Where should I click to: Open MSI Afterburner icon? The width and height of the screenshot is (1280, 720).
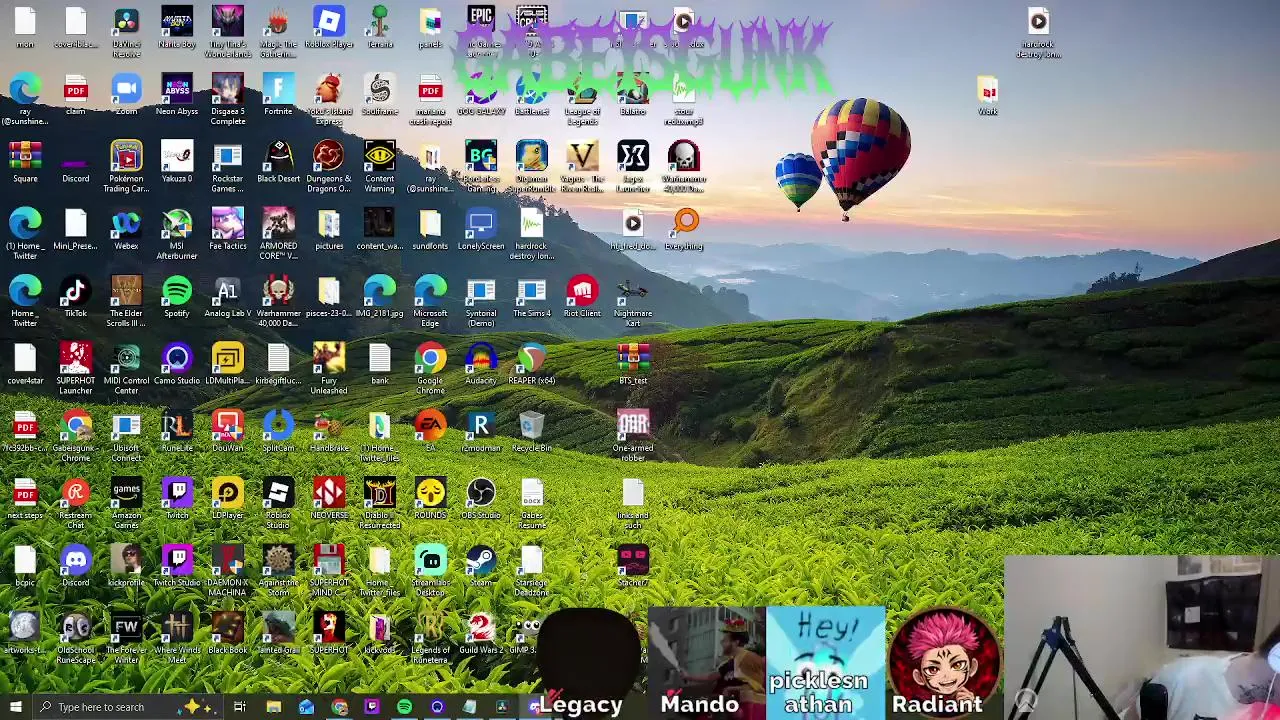click(x=177, y=234)
